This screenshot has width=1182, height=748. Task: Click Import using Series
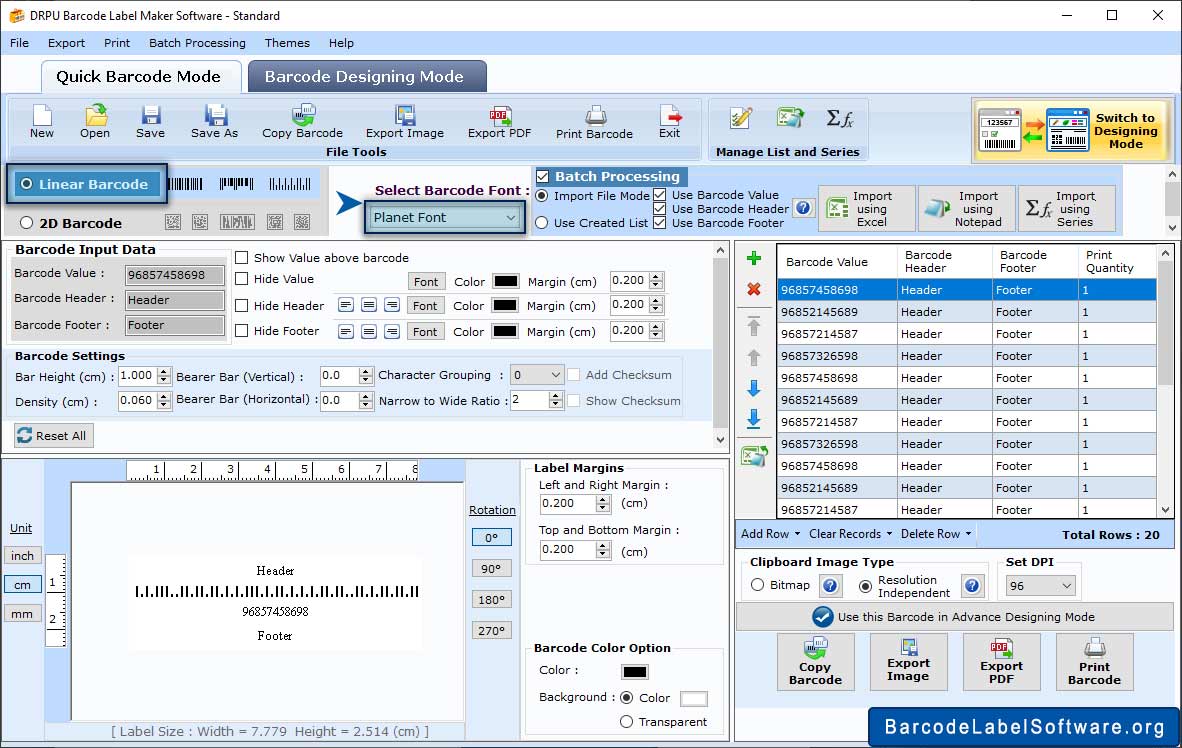(1066, 208)
